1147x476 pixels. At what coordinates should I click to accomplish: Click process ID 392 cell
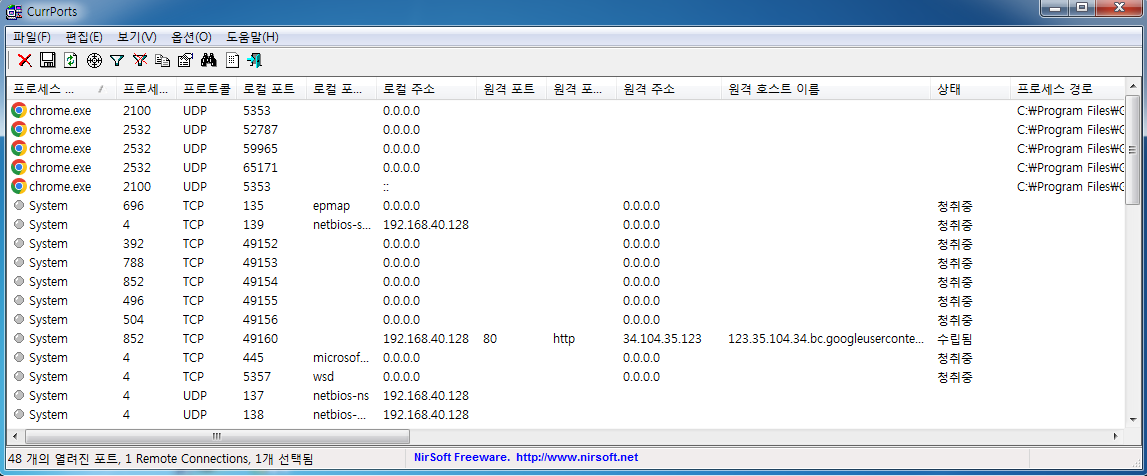[x=133, y=243]
